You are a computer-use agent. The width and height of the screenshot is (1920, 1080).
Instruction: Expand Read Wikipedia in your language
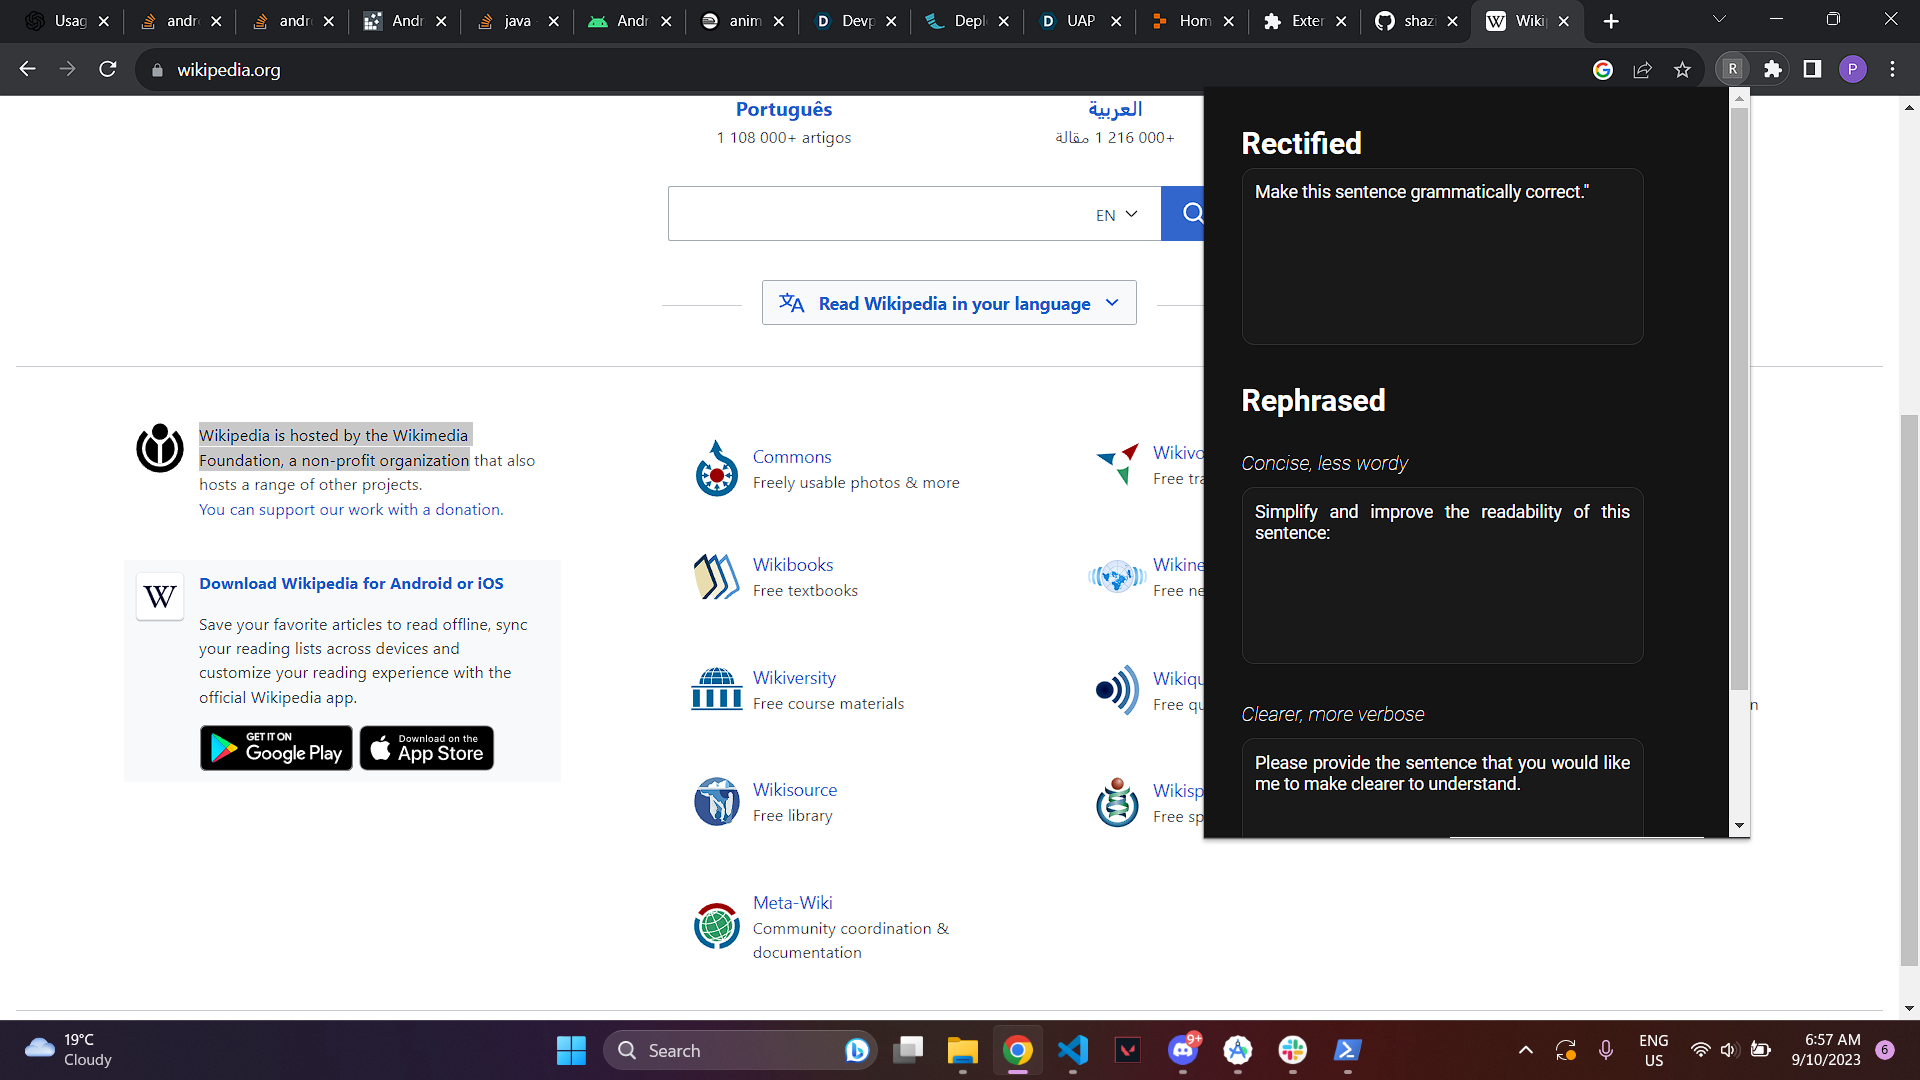pos(948,303)
